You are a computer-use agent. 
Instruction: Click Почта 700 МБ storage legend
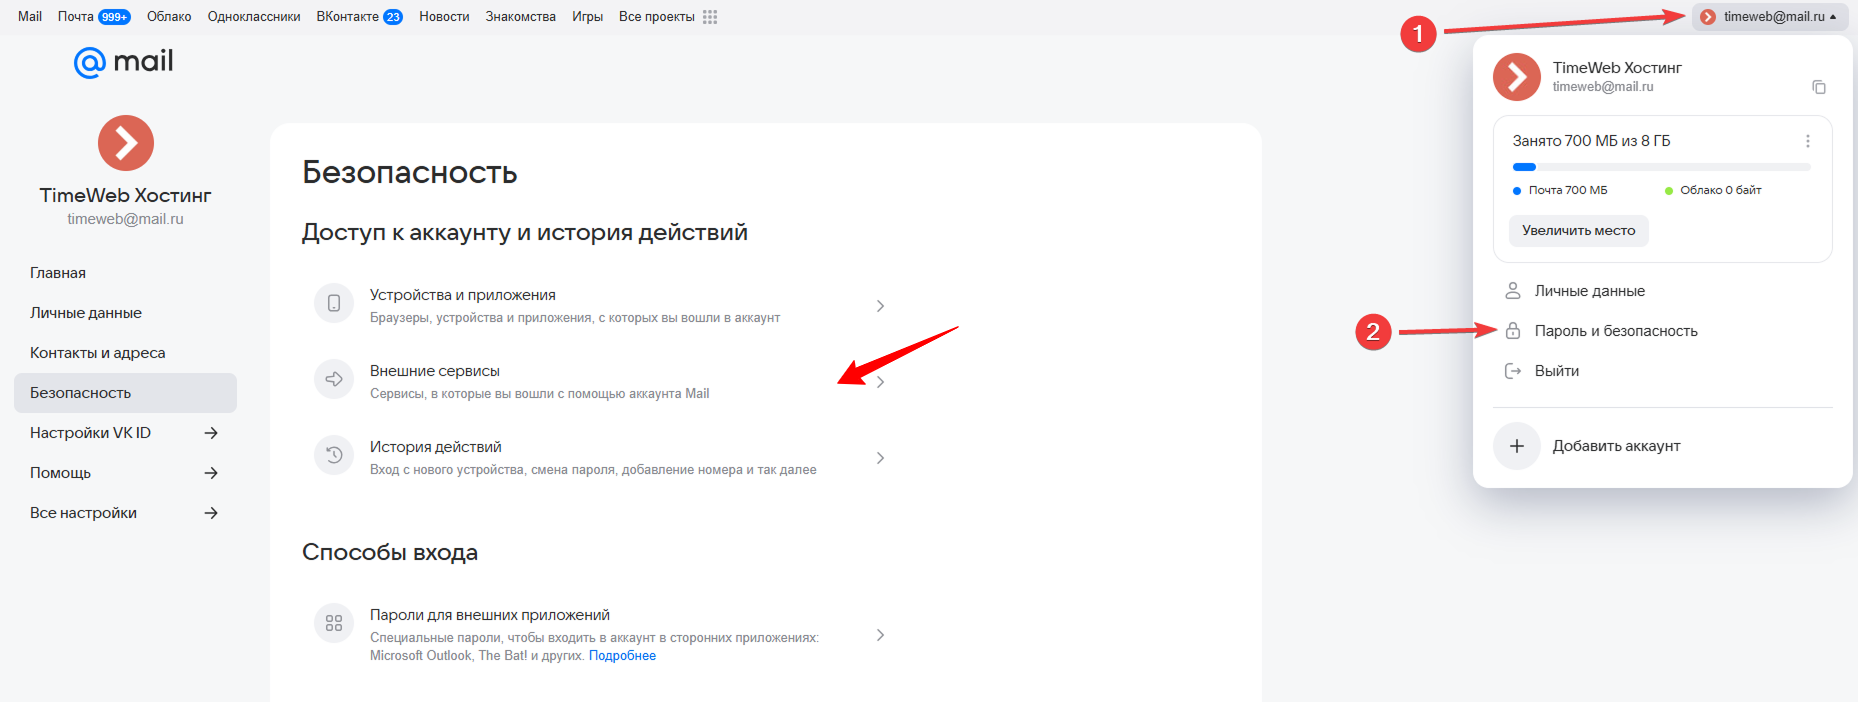pyautogui.click(x=1560, y=190)
